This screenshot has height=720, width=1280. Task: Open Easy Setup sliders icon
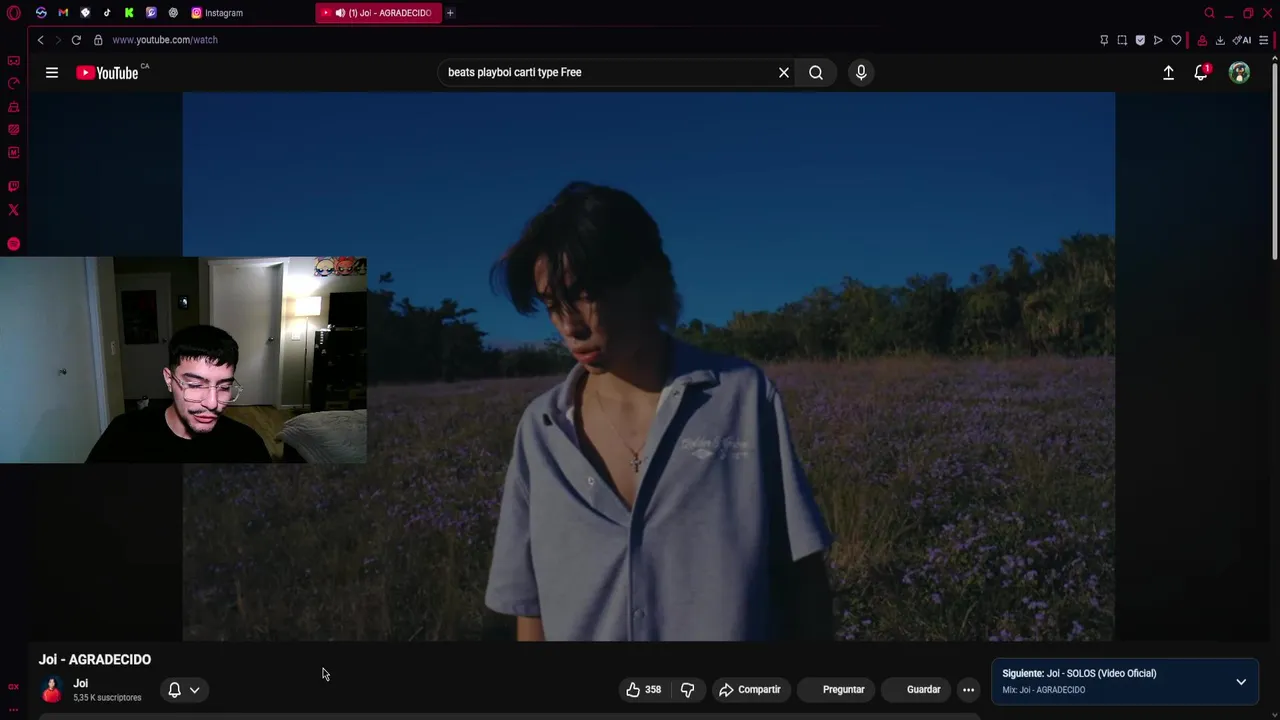pyautogui.click(x=1264, y=40)
